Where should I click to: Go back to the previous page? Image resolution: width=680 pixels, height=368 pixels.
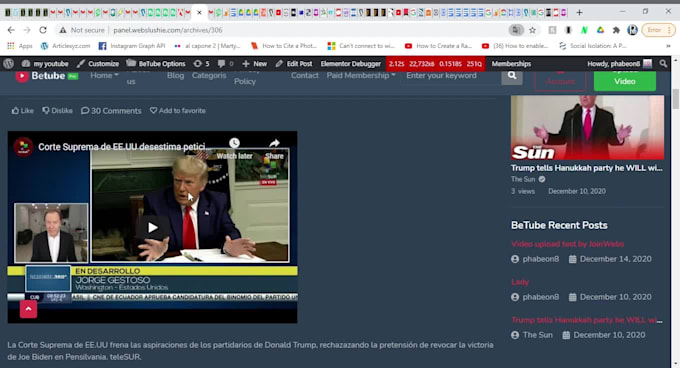click(x=11, y=30)
